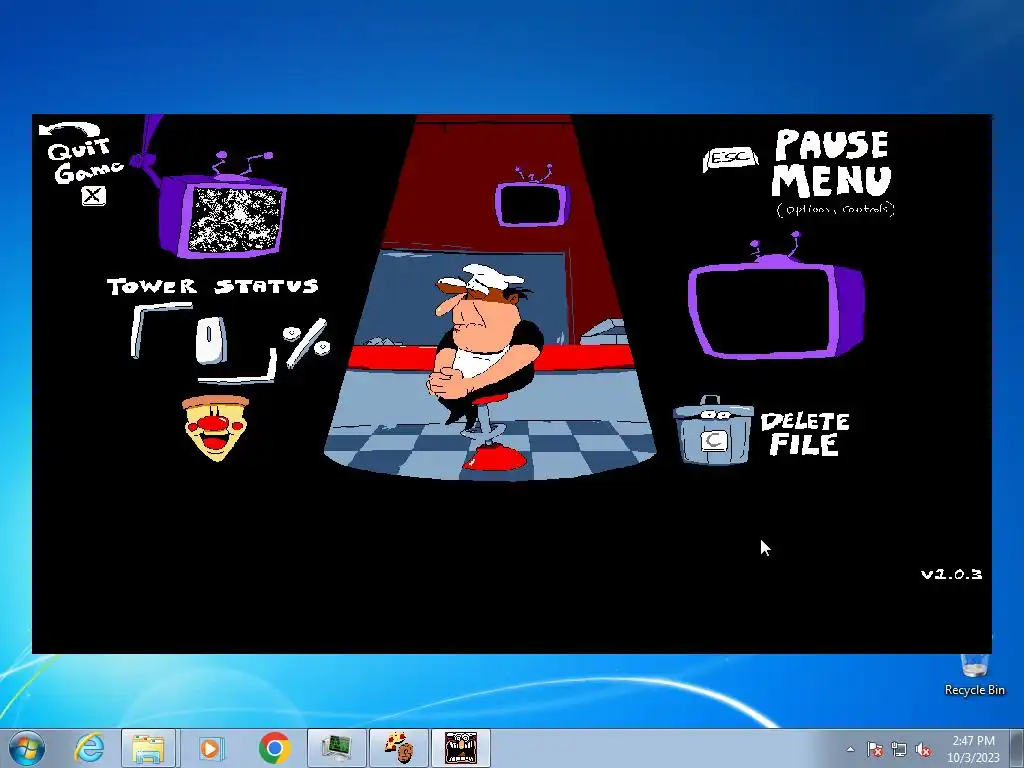The height and width of the screenshot is (768, 1024).
Task: Click the muted volume tray icon
Action: tap(923, 749)
